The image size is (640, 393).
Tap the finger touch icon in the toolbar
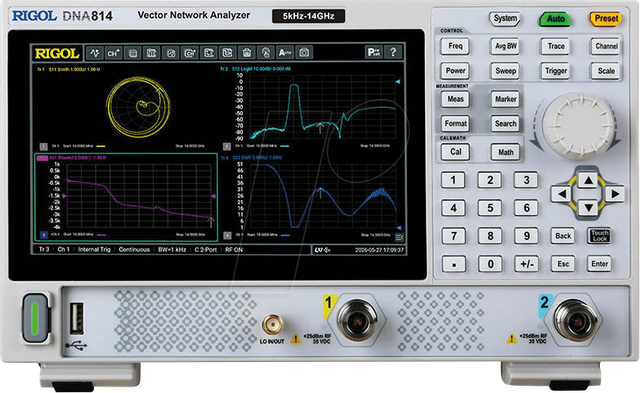[x=265, y=53]
